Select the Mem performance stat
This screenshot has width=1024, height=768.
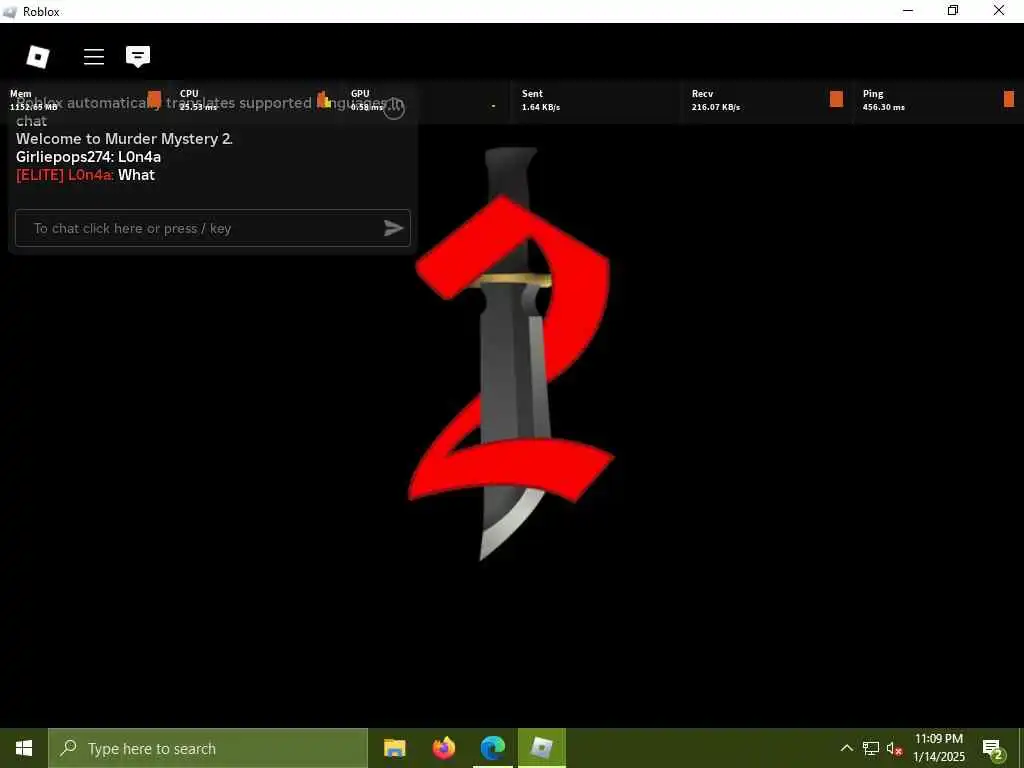[x=85, y=100]
